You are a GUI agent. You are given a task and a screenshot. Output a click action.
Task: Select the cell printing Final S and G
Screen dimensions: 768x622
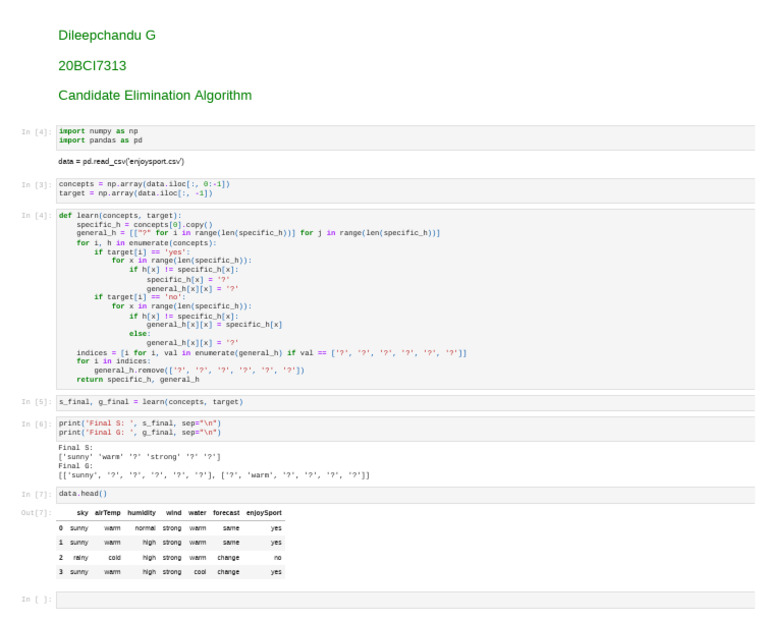[404, 428]
